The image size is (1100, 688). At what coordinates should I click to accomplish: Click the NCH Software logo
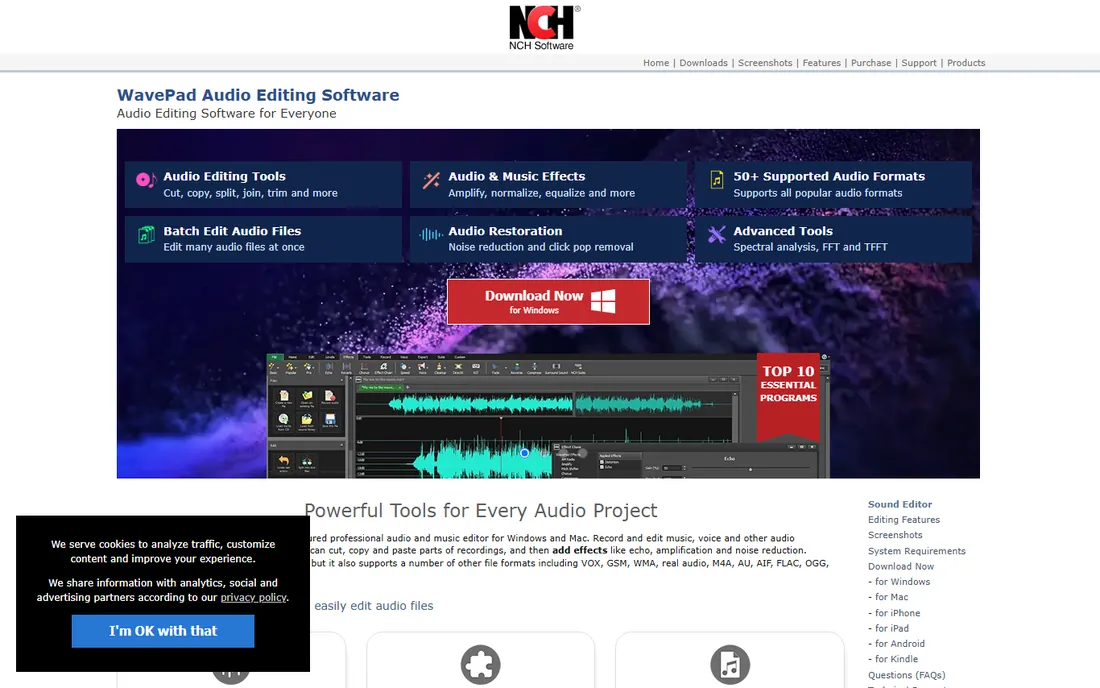(543, 28)
